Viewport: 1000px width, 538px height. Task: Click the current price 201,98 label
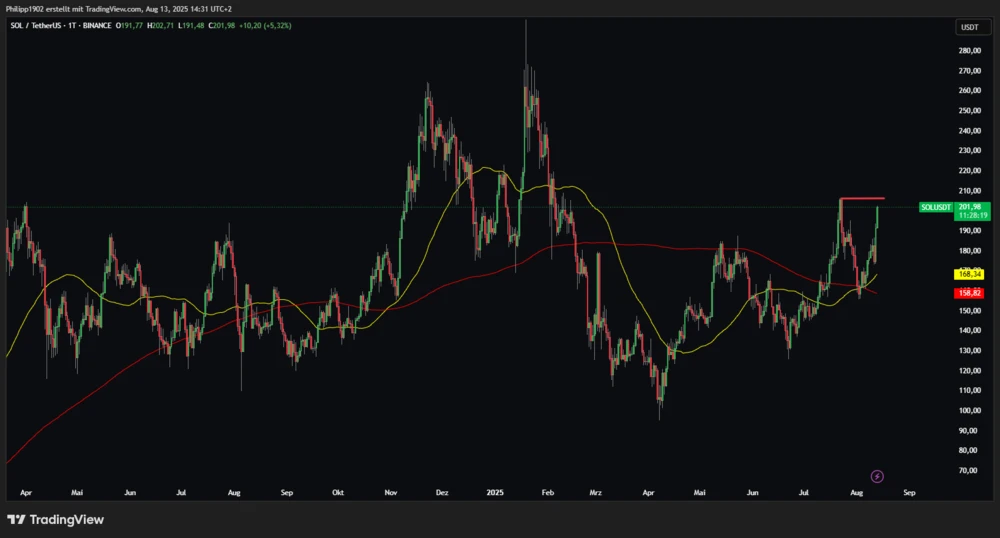point(969,206)
